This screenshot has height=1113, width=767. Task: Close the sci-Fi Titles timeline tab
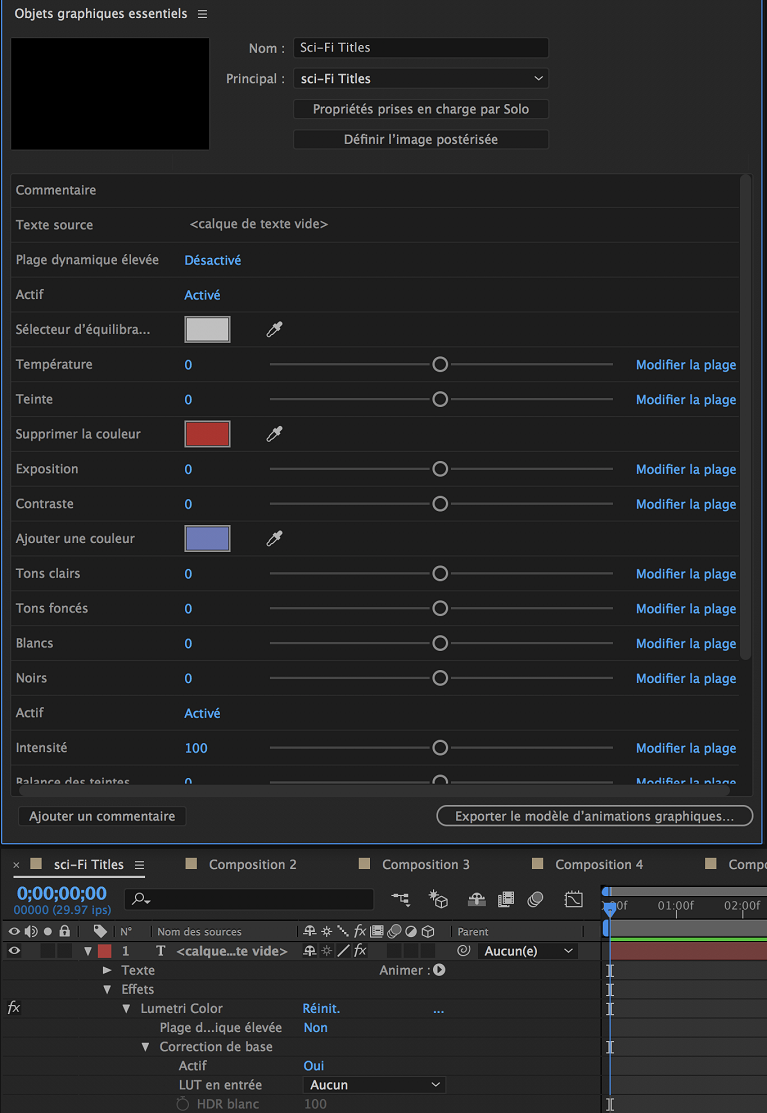click(16, 865)
